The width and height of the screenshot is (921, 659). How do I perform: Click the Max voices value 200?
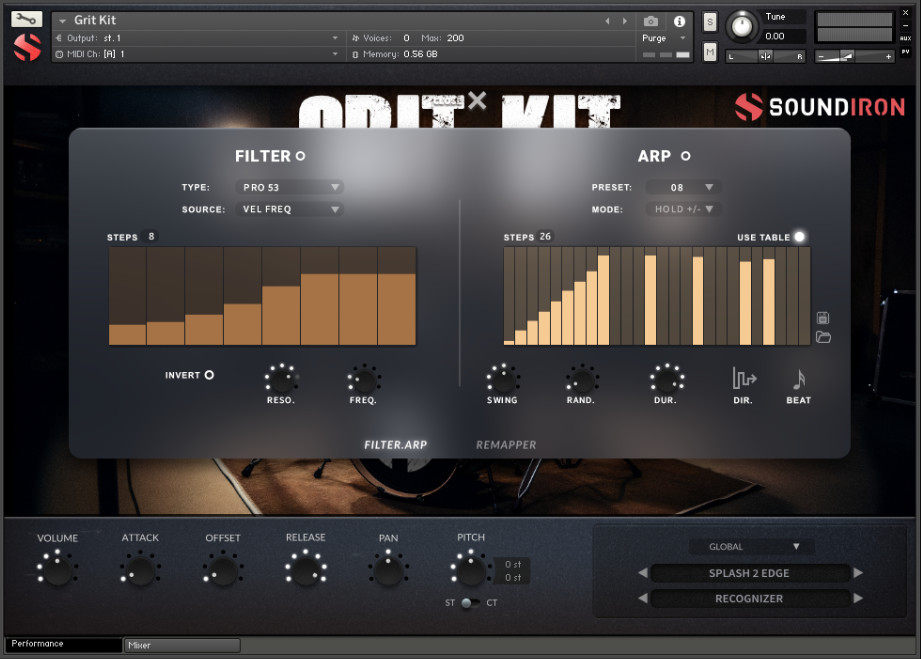[x=455, y=38]
